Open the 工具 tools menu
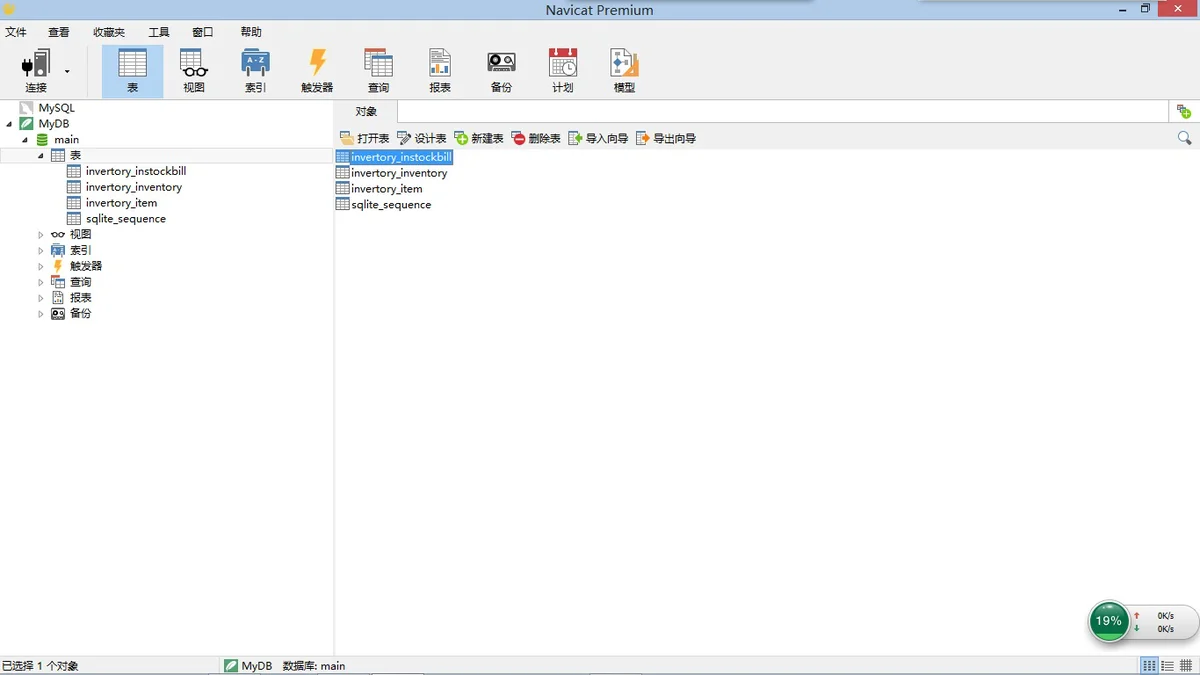The height and width of the screenshot is (675, 1200). point(159,32)
